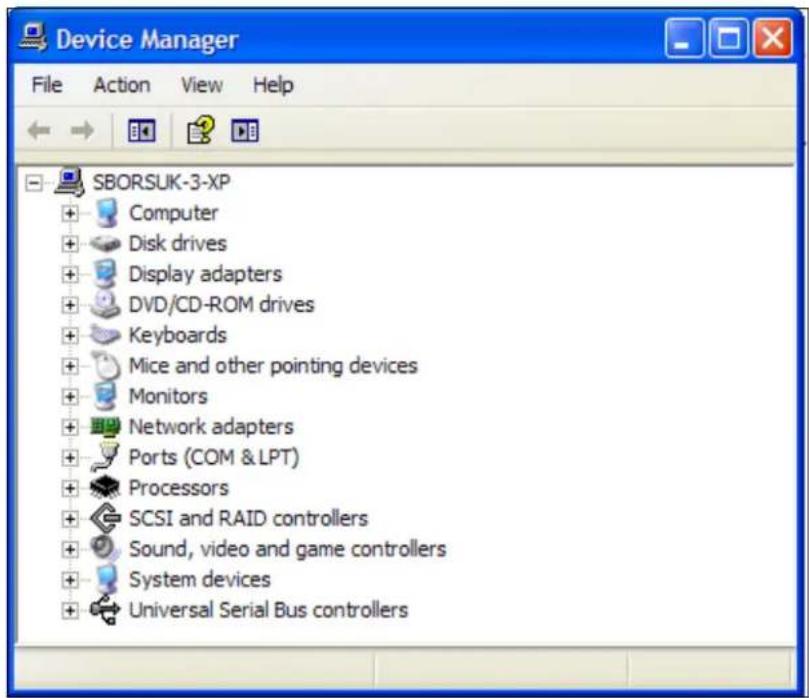Expand Universal Serial Bus controllers node

[x=70, y=610]
